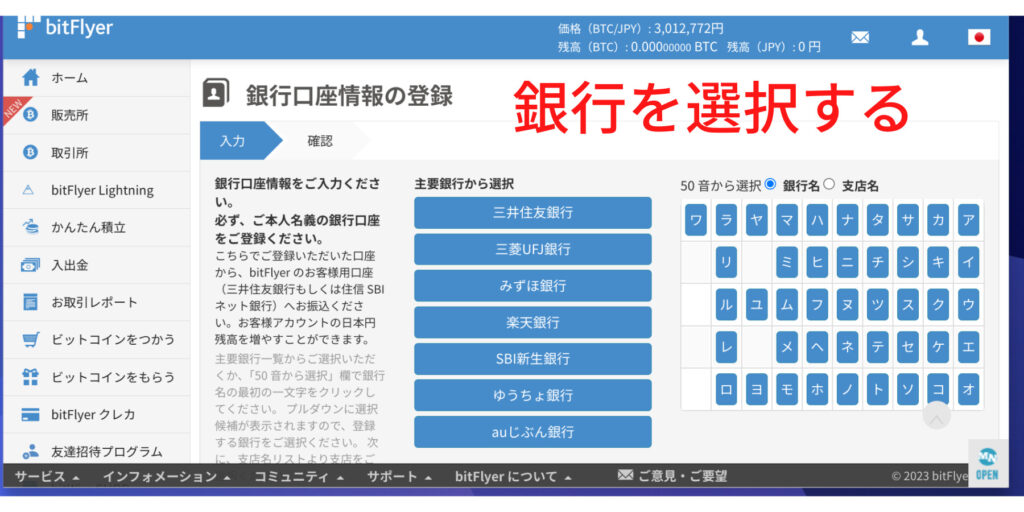
Task: Click the BTC/JPY price text 3,012,772円
Action: pyautogui.click(x=689, y=29)
